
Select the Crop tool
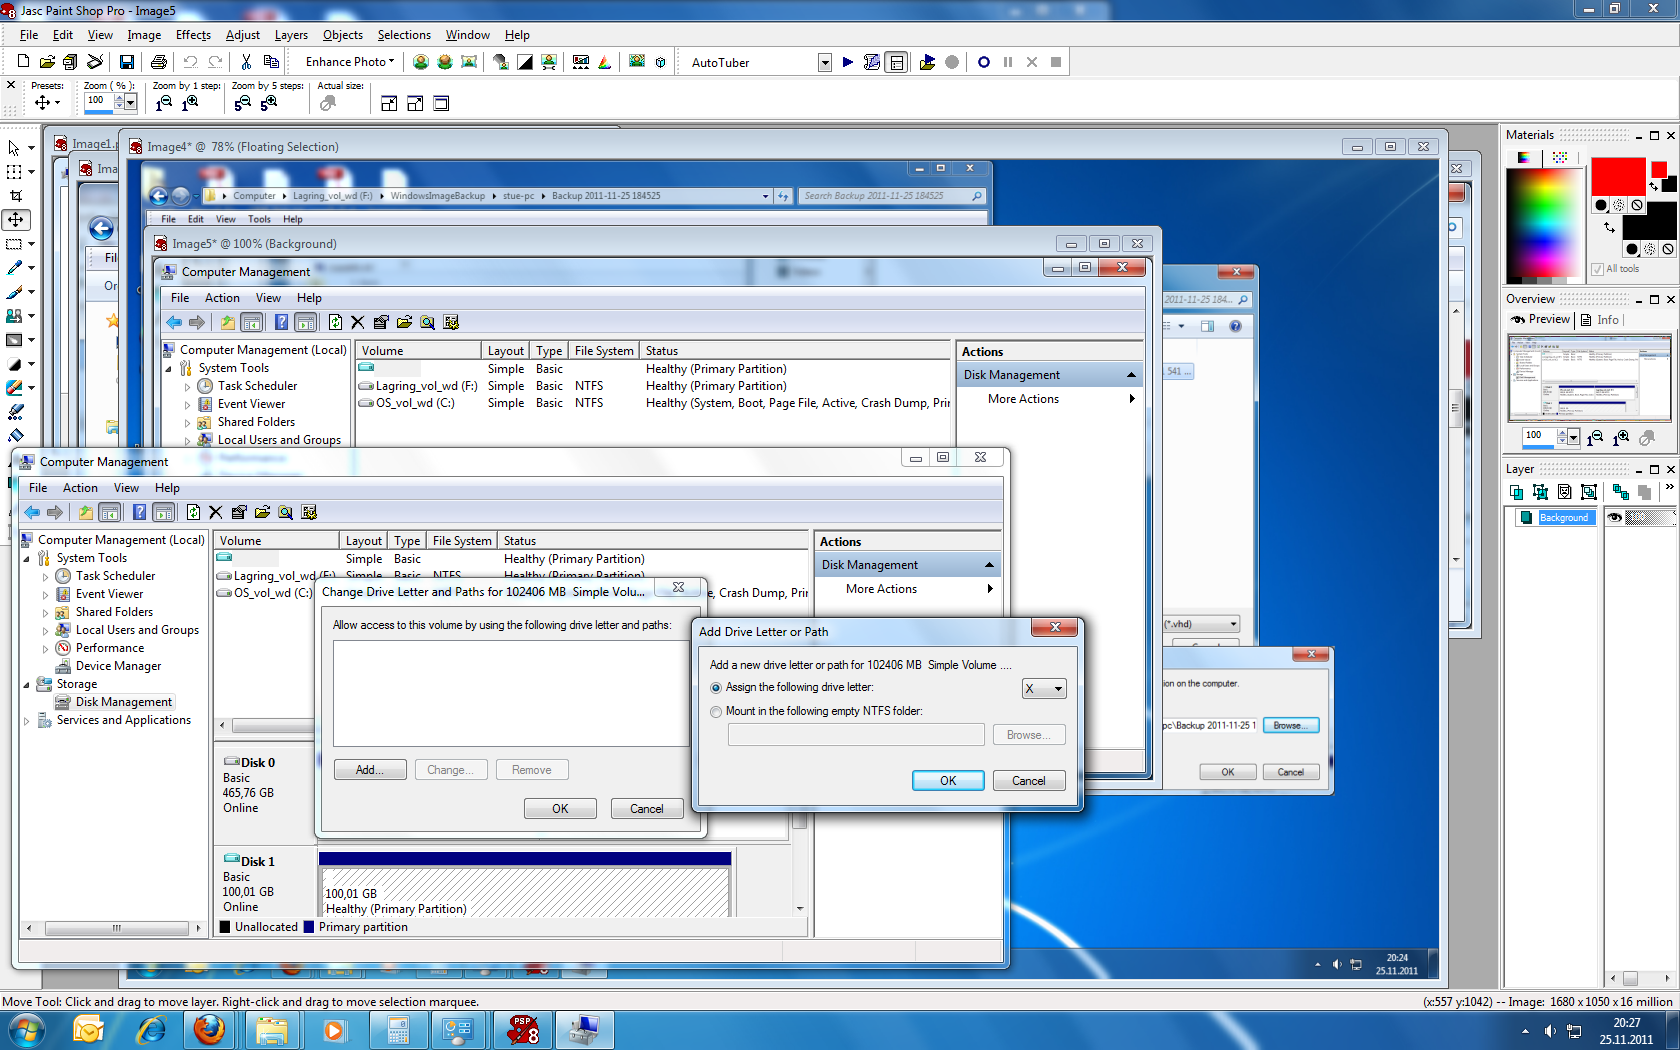click(x=15, y=196)
